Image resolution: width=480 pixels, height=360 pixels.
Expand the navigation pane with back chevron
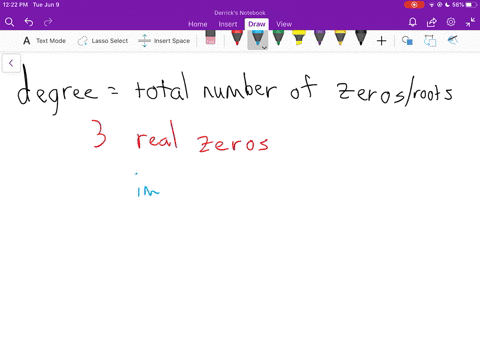pos(11,63)
